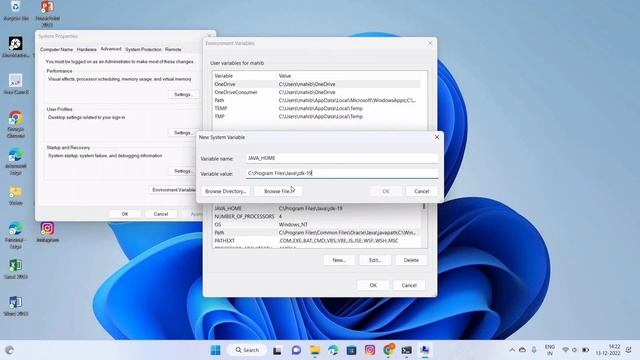Click the Browse File button
640x360 pixels.
click(x=278, y=191)
